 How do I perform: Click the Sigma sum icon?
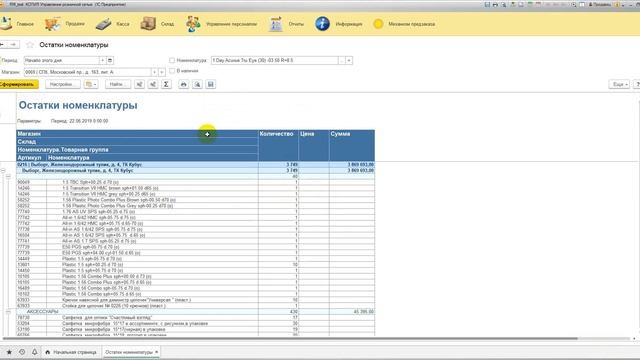pos(166,84)
